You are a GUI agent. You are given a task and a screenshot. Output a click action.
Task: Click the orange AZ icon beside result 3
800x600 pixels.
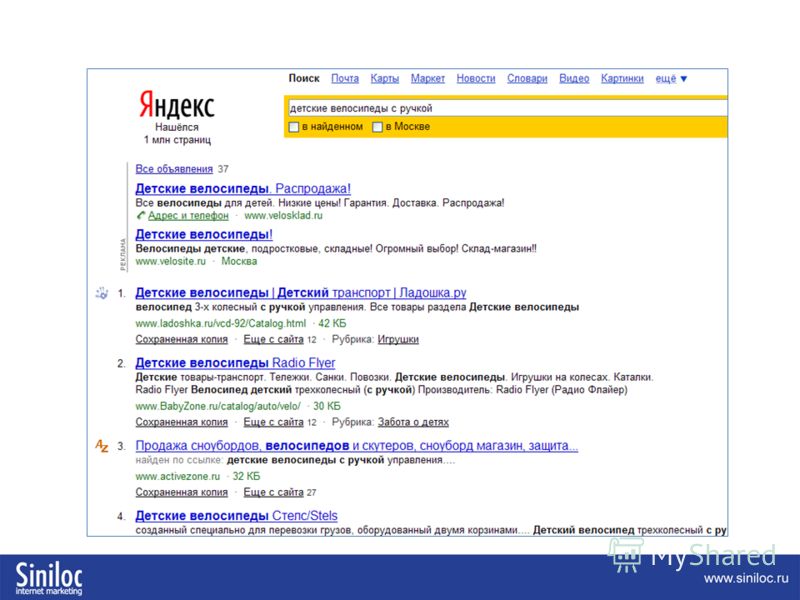(102, 445)
